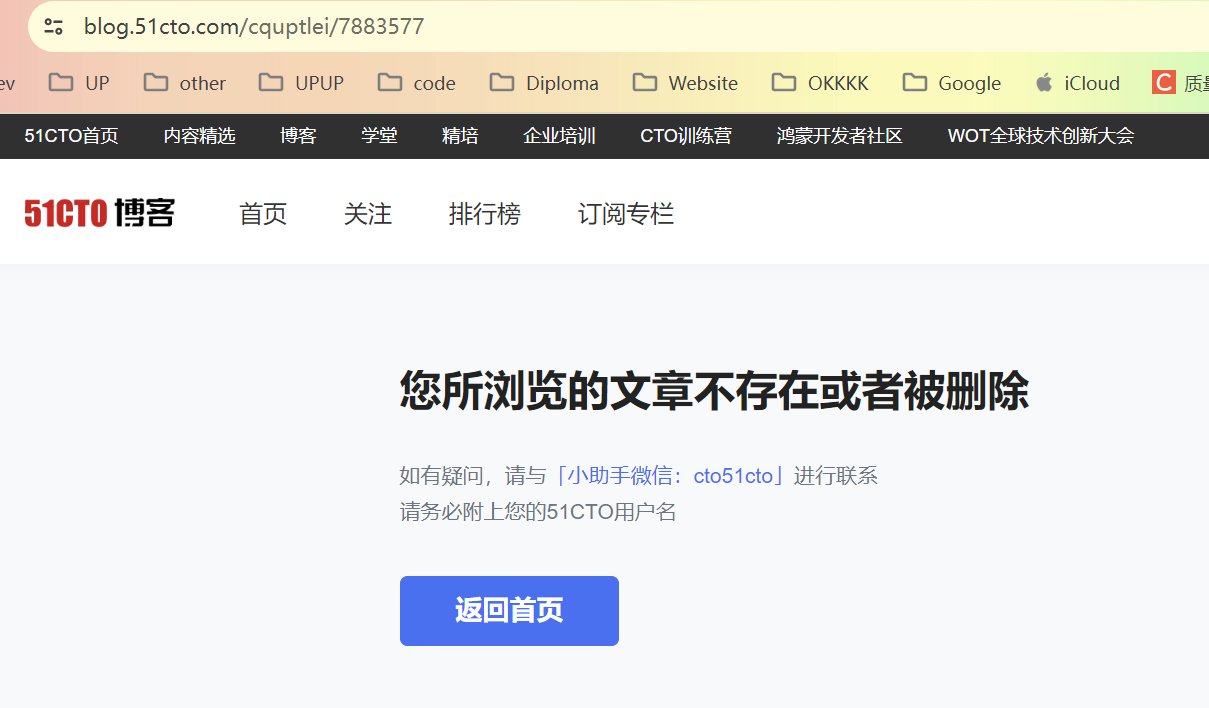
Task: Click the 51CTO博客 logo
Action: tap(98, 212)
